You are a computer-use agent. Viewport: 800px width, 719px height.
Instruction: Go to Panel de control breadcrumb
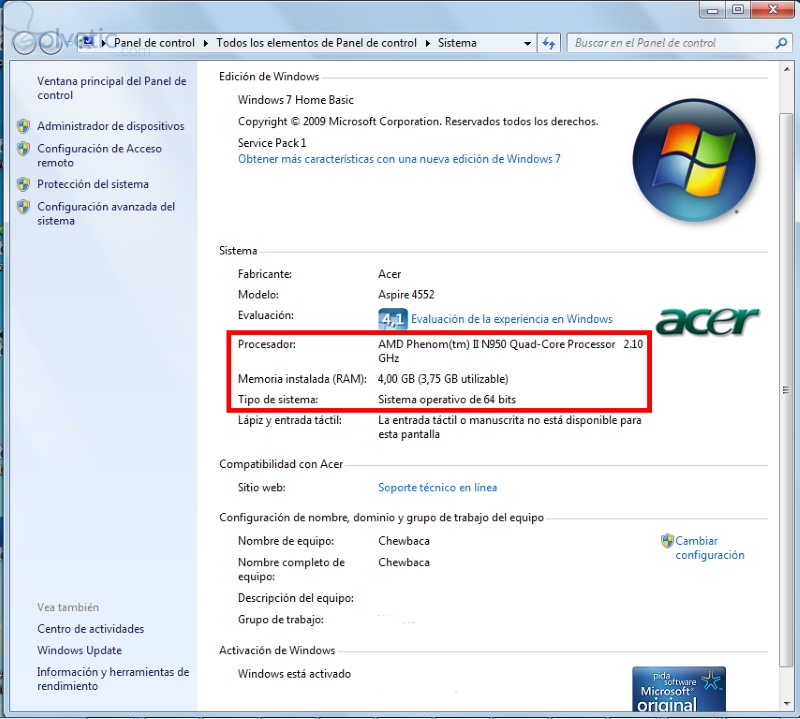[x=154, y=43]
